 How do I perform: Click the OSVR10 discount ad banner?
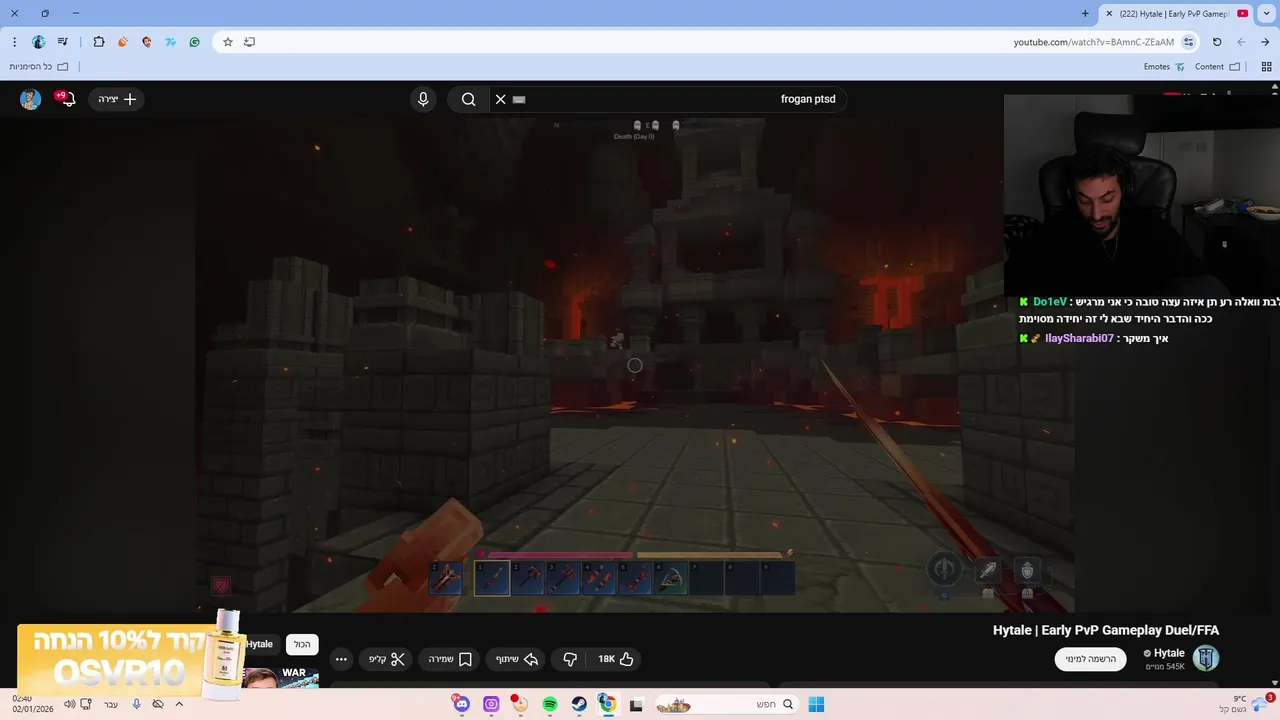tap(130, 655)
